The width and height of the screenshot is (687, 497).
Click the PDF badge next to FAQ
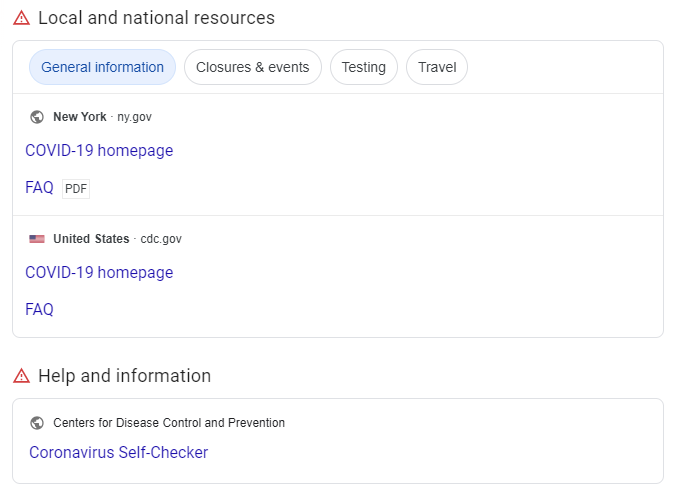(x=76, y=189)
